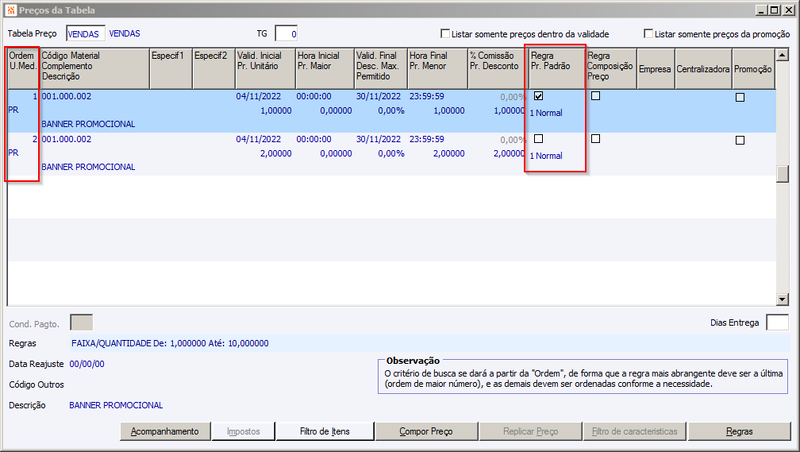Click the Regra Composição Preço header
800x452 pixels.
pyautogui.click(x=611, y=69)
